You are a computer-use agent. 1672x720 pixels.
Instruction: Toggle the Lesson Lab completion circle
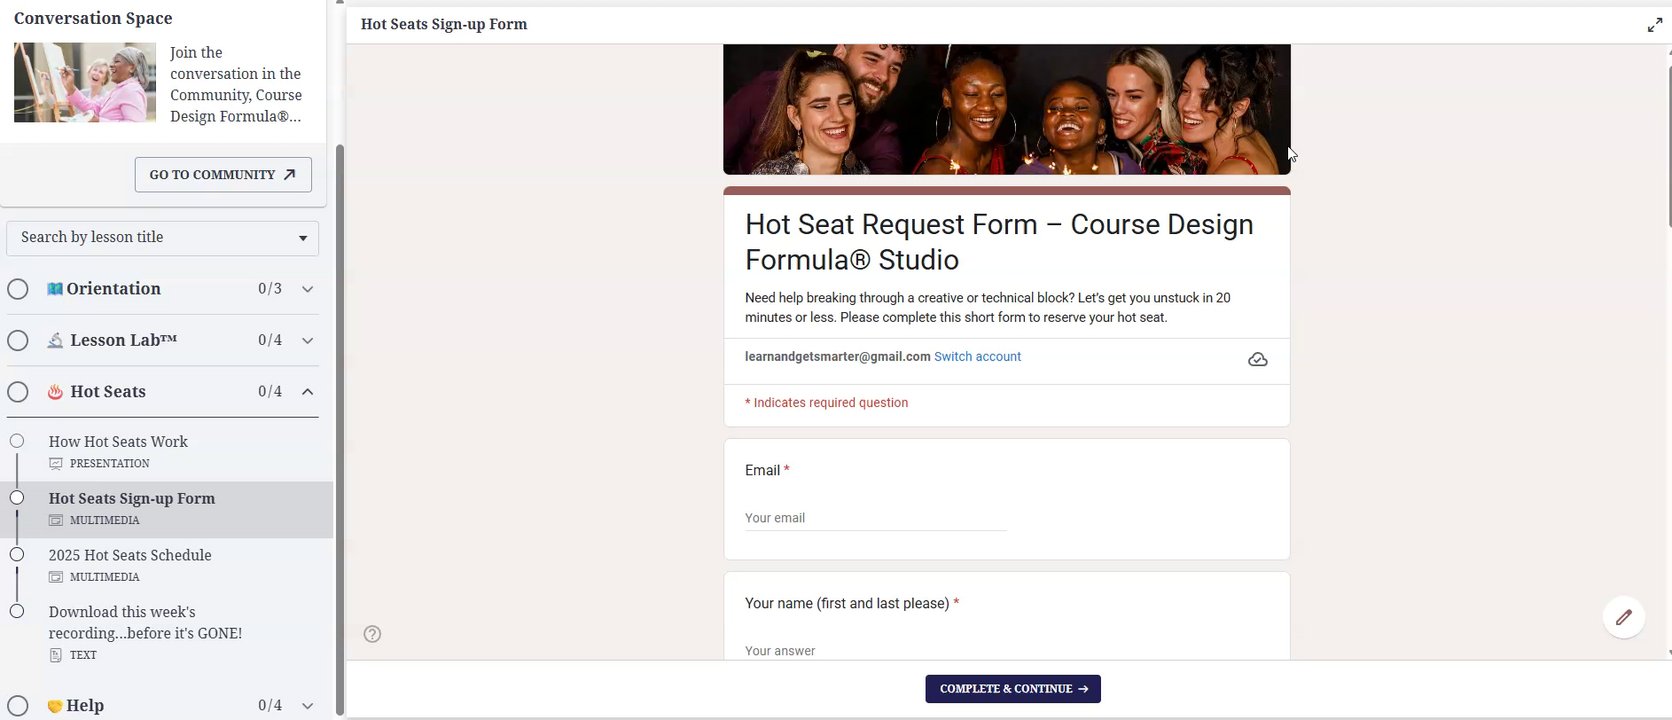(x=18, y=340)
